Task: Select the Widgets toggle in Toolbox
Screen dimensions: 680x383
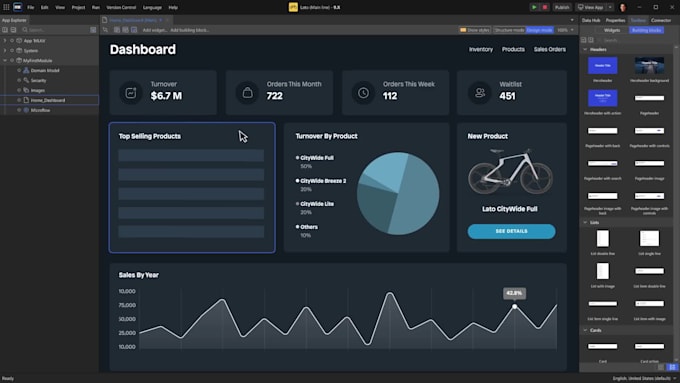Action: pos(612,30)
